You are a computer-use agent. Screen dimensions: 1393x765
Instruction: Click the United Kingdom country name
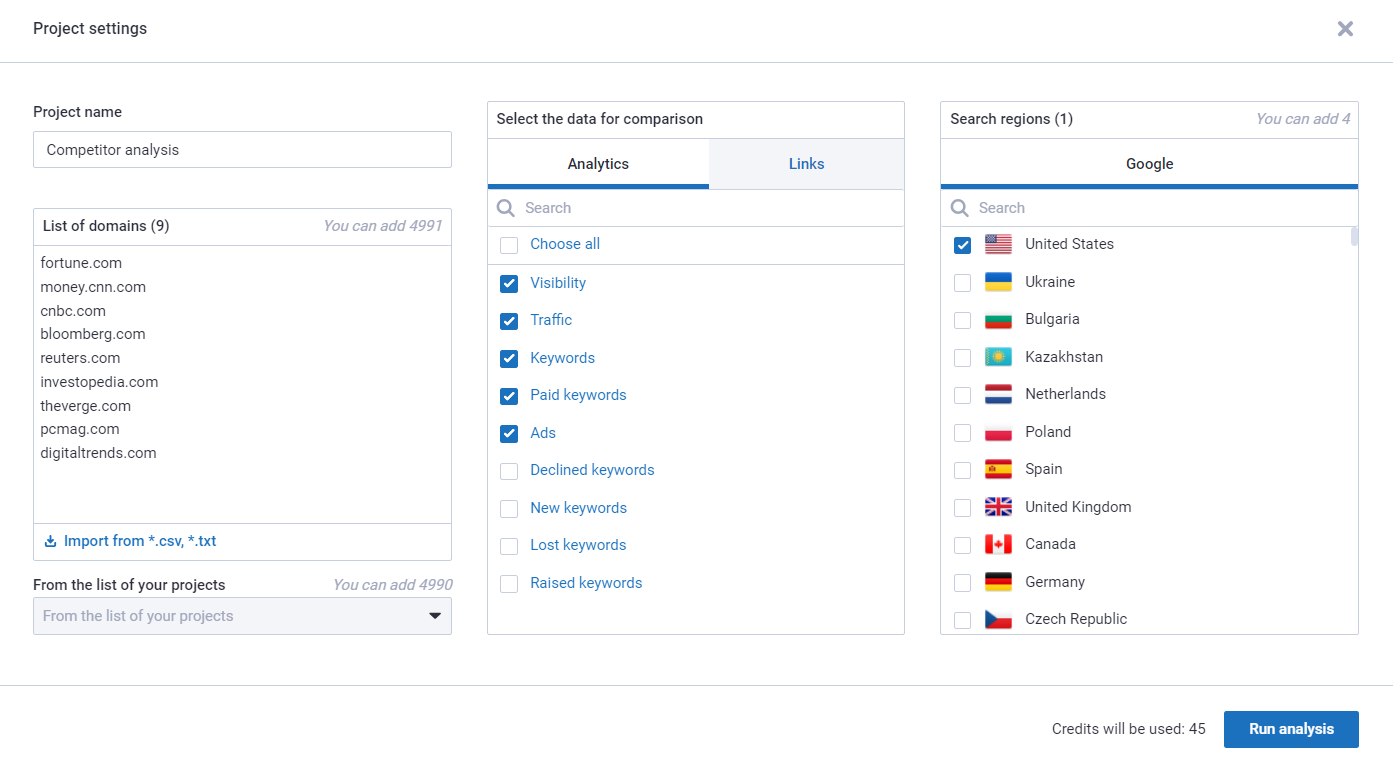[x=1078, y=507]
